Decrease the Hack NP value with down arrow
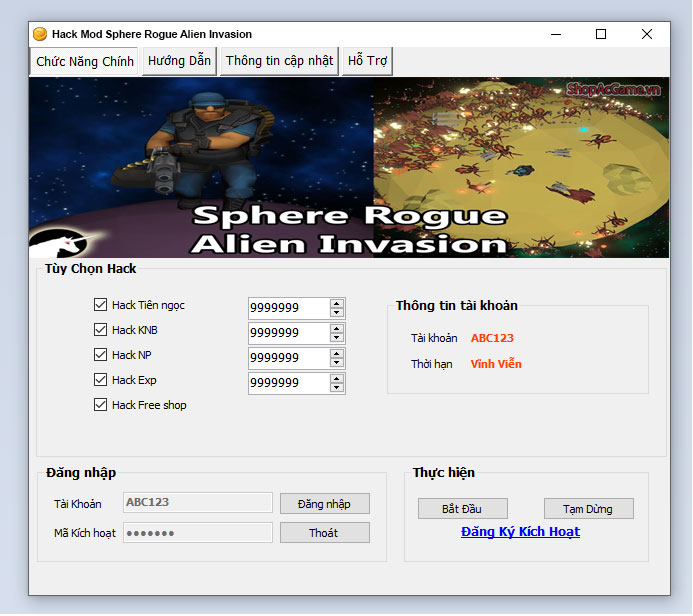The image size is (693, 616). pyautogui.click(x=337, y=362)
